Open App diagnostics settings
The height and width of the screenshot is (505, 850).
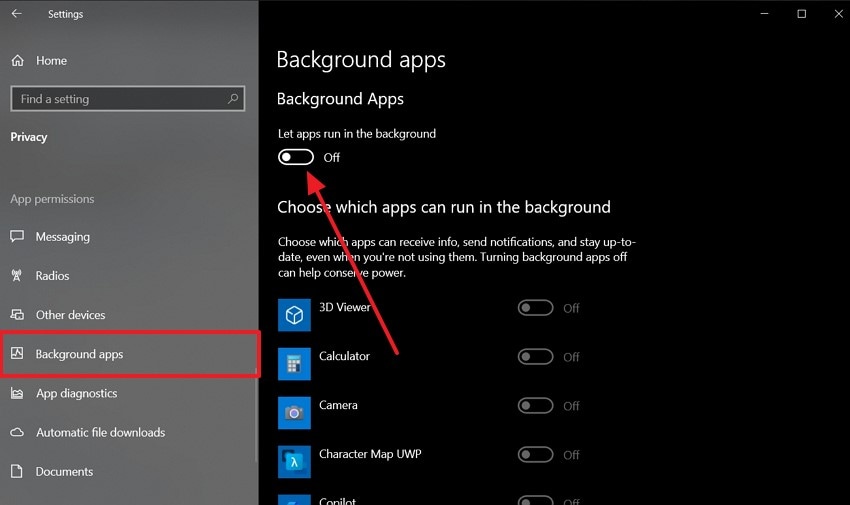click(x=76, y=394)
